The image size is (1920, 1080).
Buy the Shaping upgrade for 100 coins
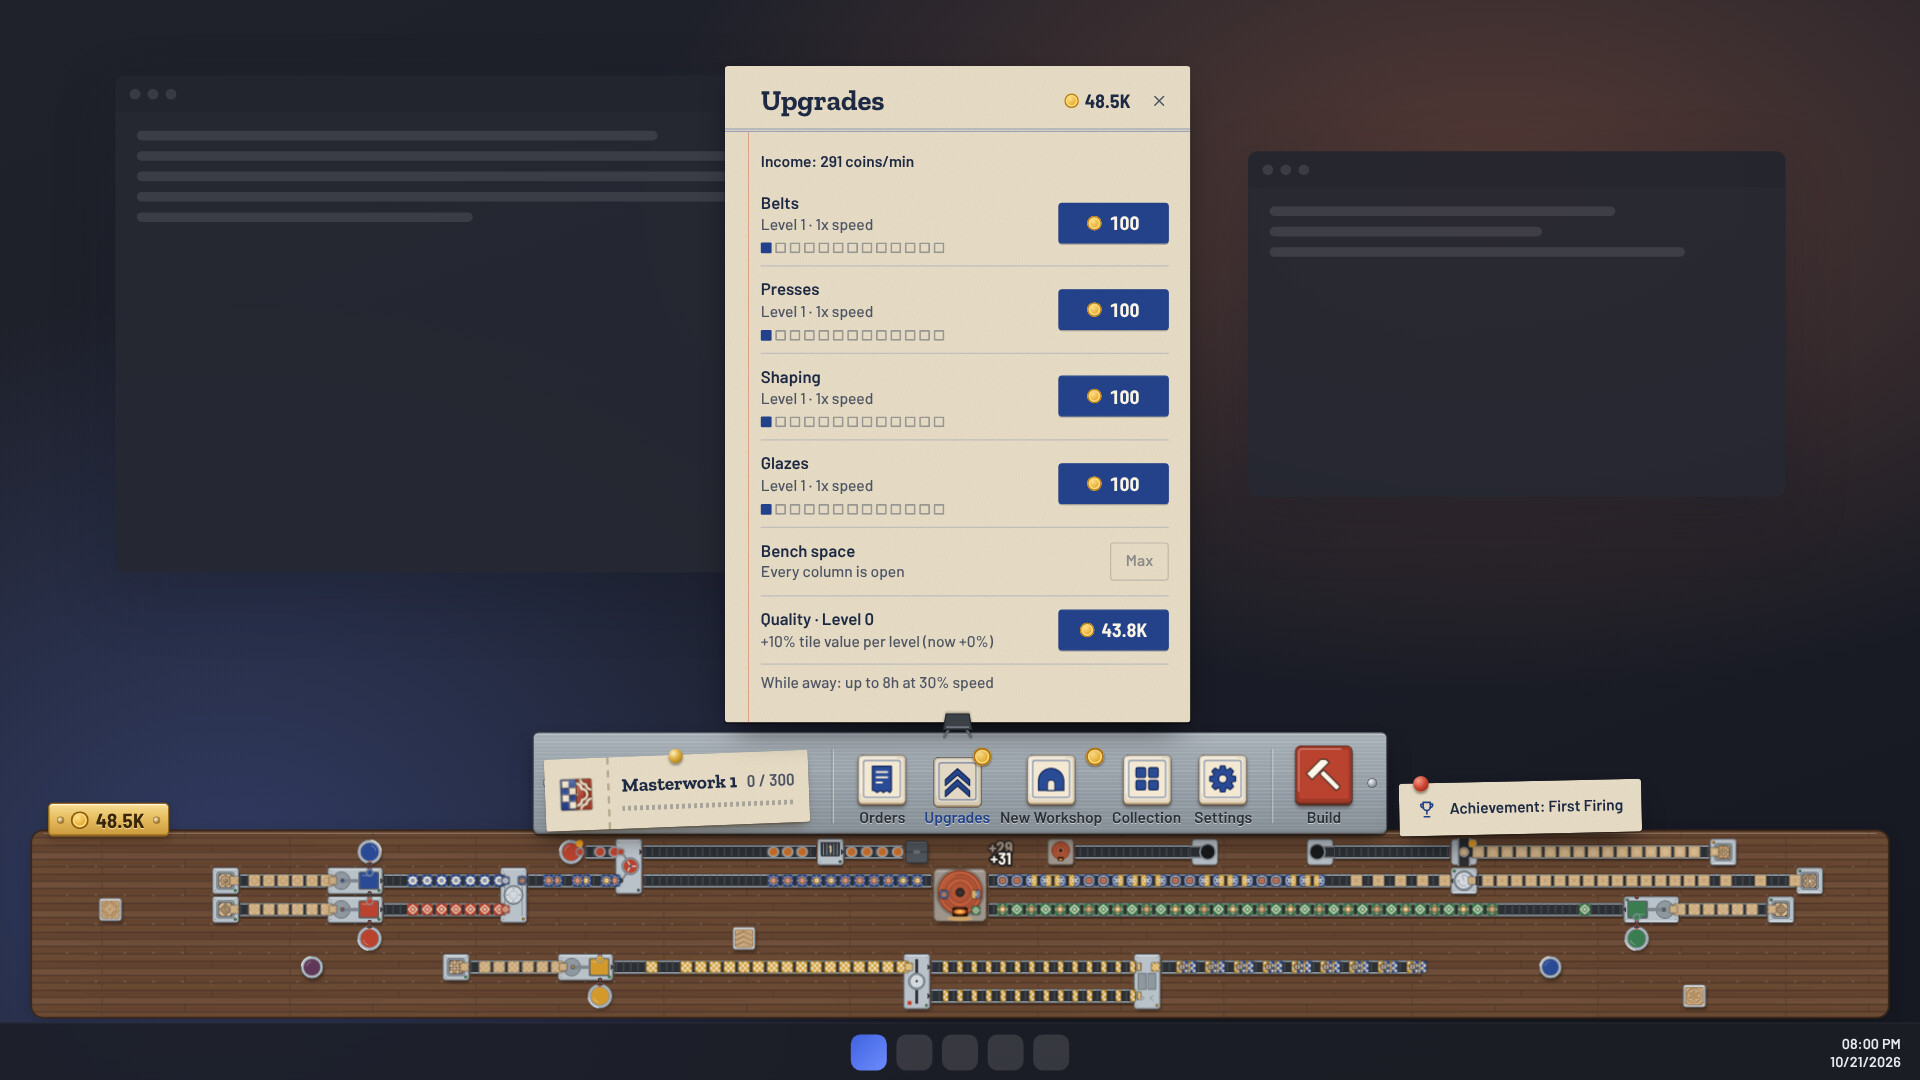click(x=1113, y=397)
